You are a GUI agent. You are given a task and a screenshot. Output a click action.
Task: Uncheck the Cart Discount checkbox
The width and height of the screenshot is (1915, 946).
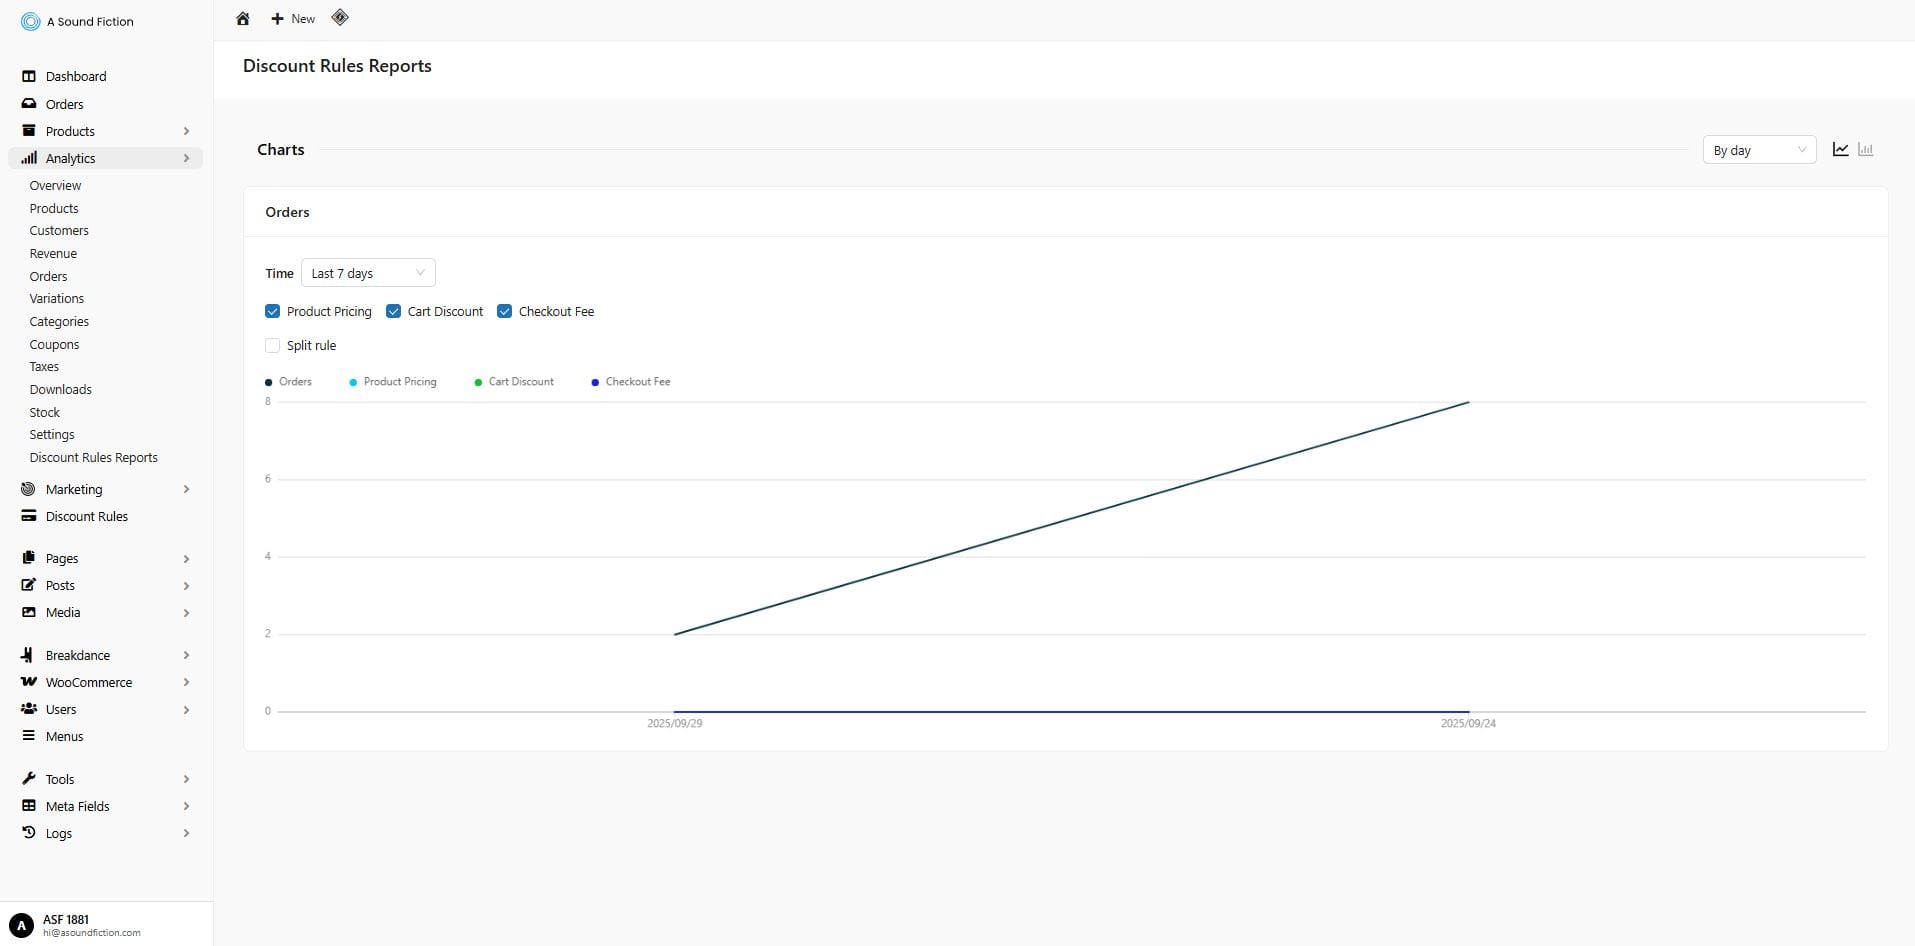393,312
